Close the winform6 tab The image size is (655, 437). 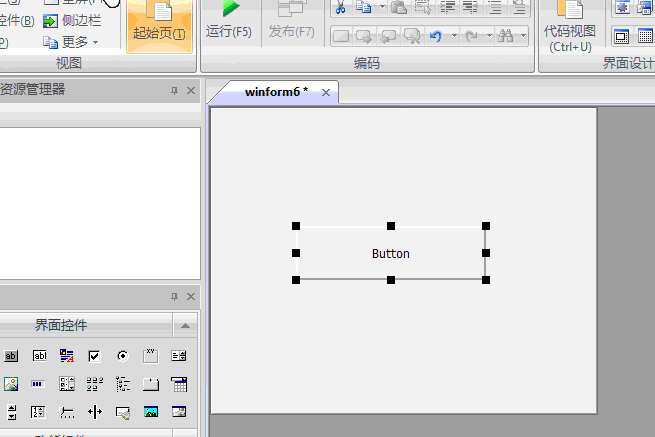click(326, 92)
